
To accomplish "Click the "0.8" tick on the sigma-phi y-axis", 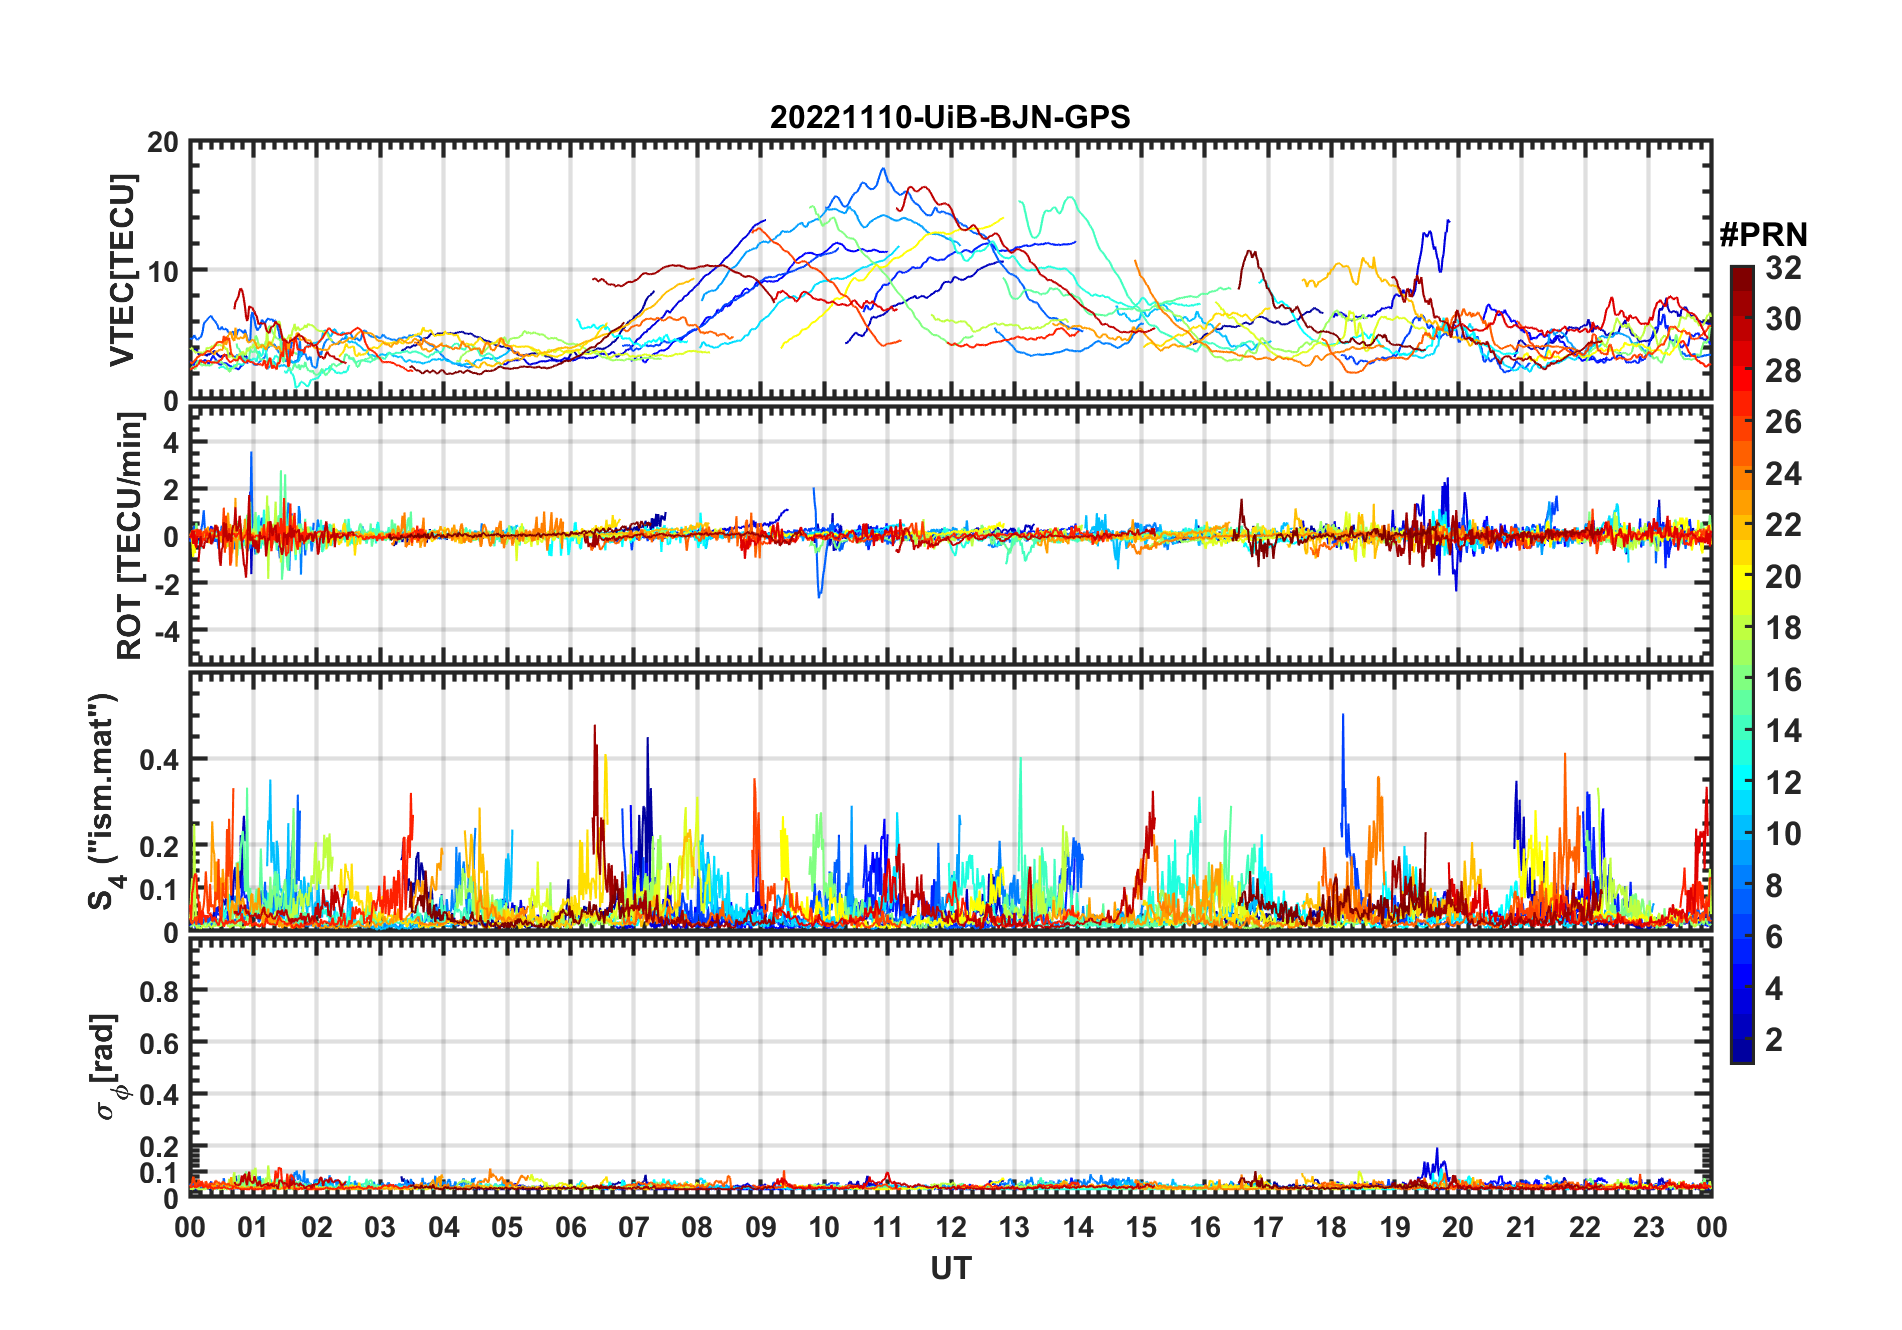I will (x=159, y=991).
